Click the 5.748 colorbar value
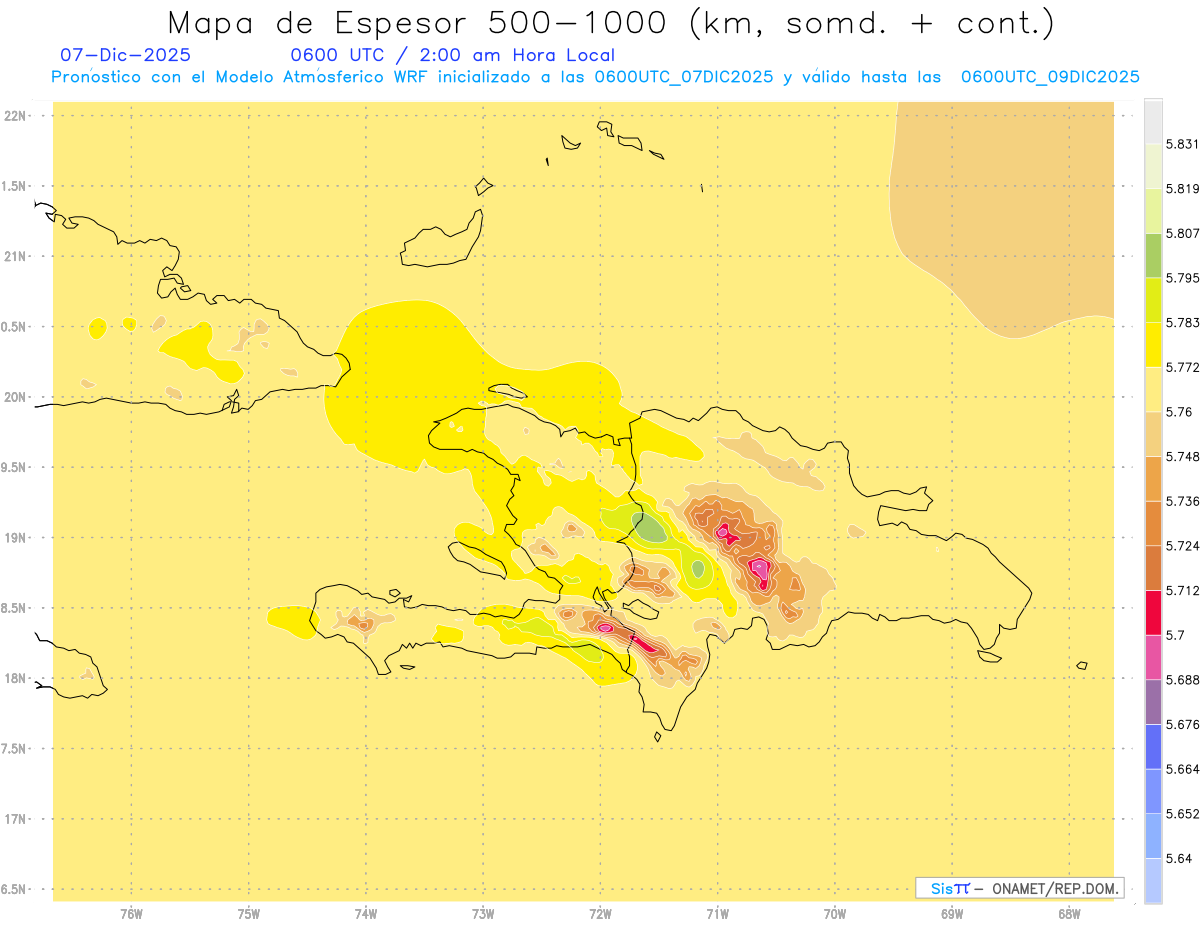Screen dimensions: 1200x927 tap(1183, 456)
